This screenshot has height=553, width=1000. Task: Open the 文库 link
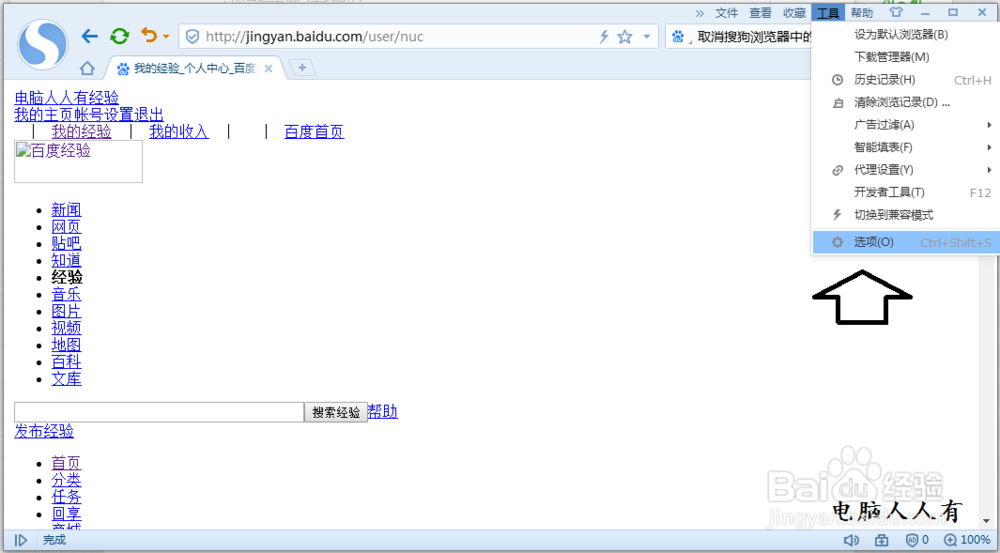[66, 379]
